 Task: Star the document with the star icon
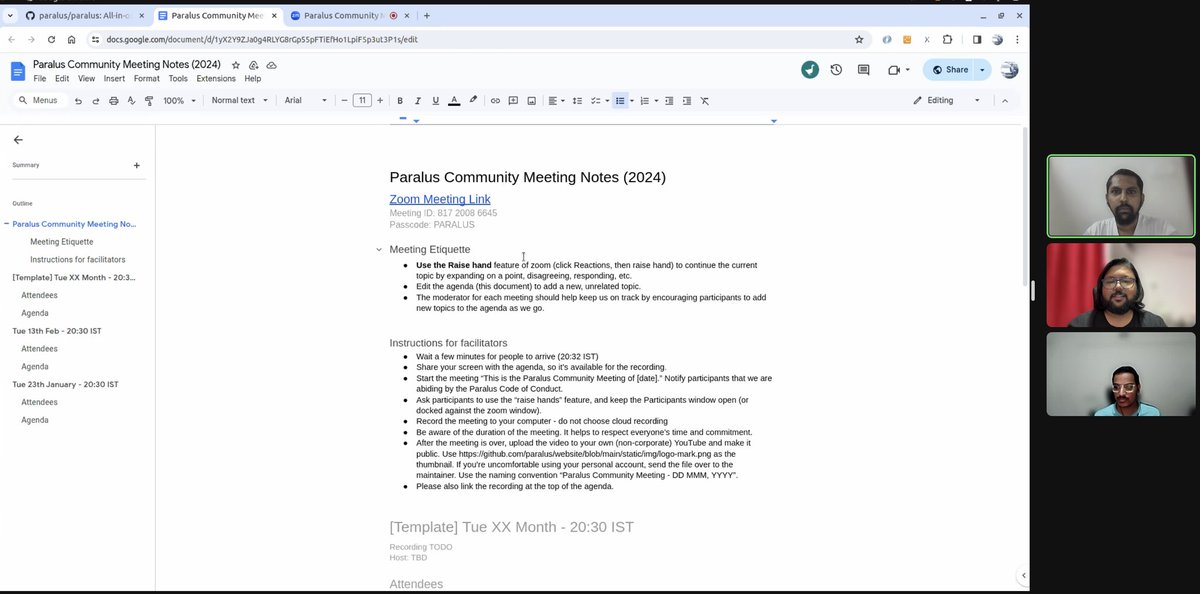(236, 65)
